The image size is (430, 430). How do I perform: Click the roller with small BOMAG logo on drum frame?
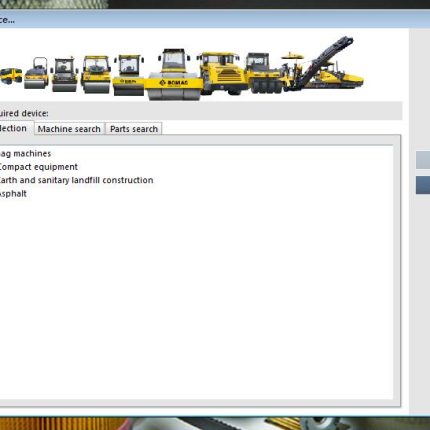(x=129, y=75)
